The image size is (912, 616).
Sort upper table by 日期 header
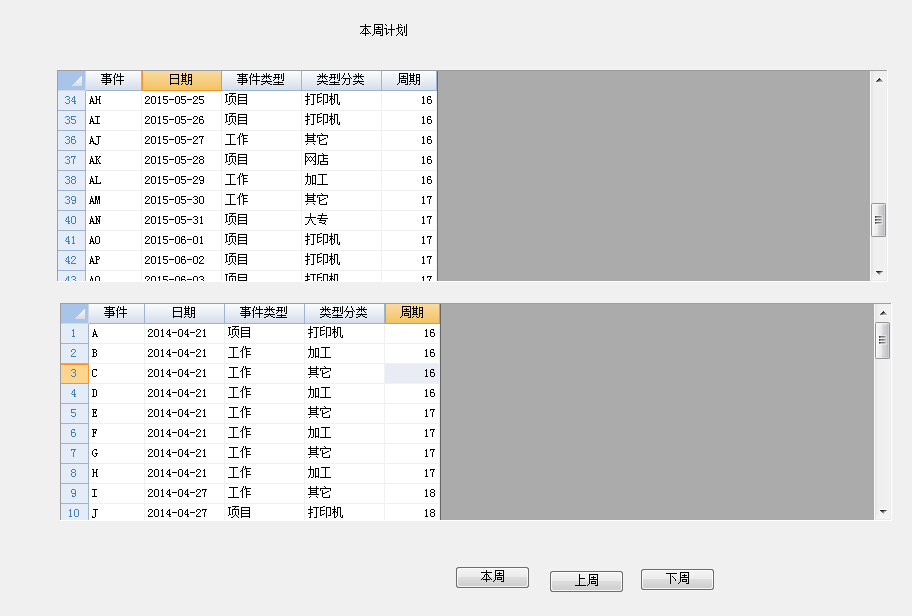[181, 80]
